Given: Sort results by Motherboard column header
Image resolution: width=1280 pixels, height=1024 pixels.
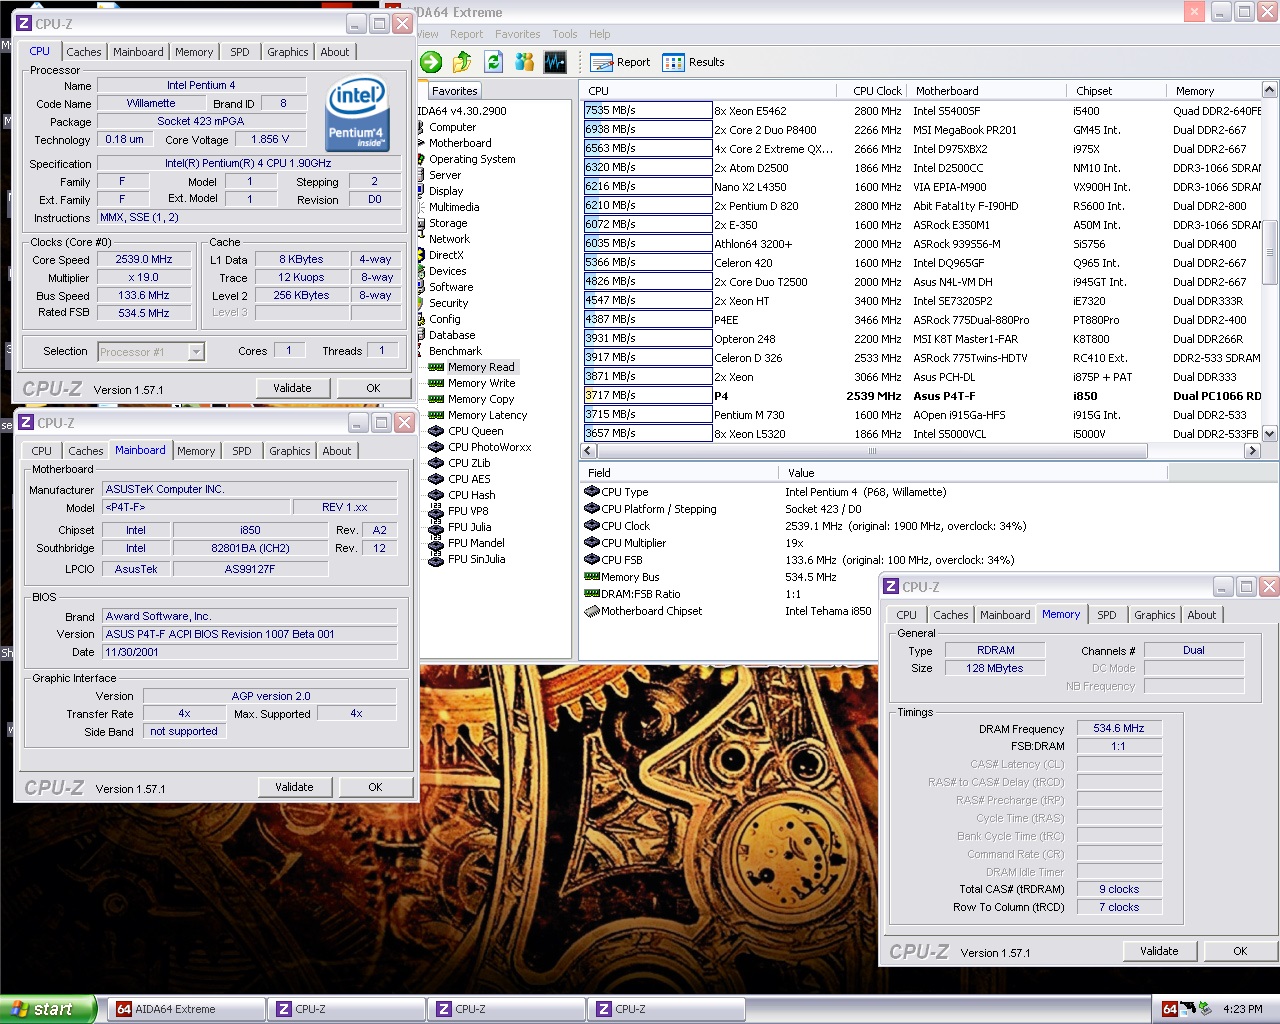Looking at the screenshot, I should point(987,91).
